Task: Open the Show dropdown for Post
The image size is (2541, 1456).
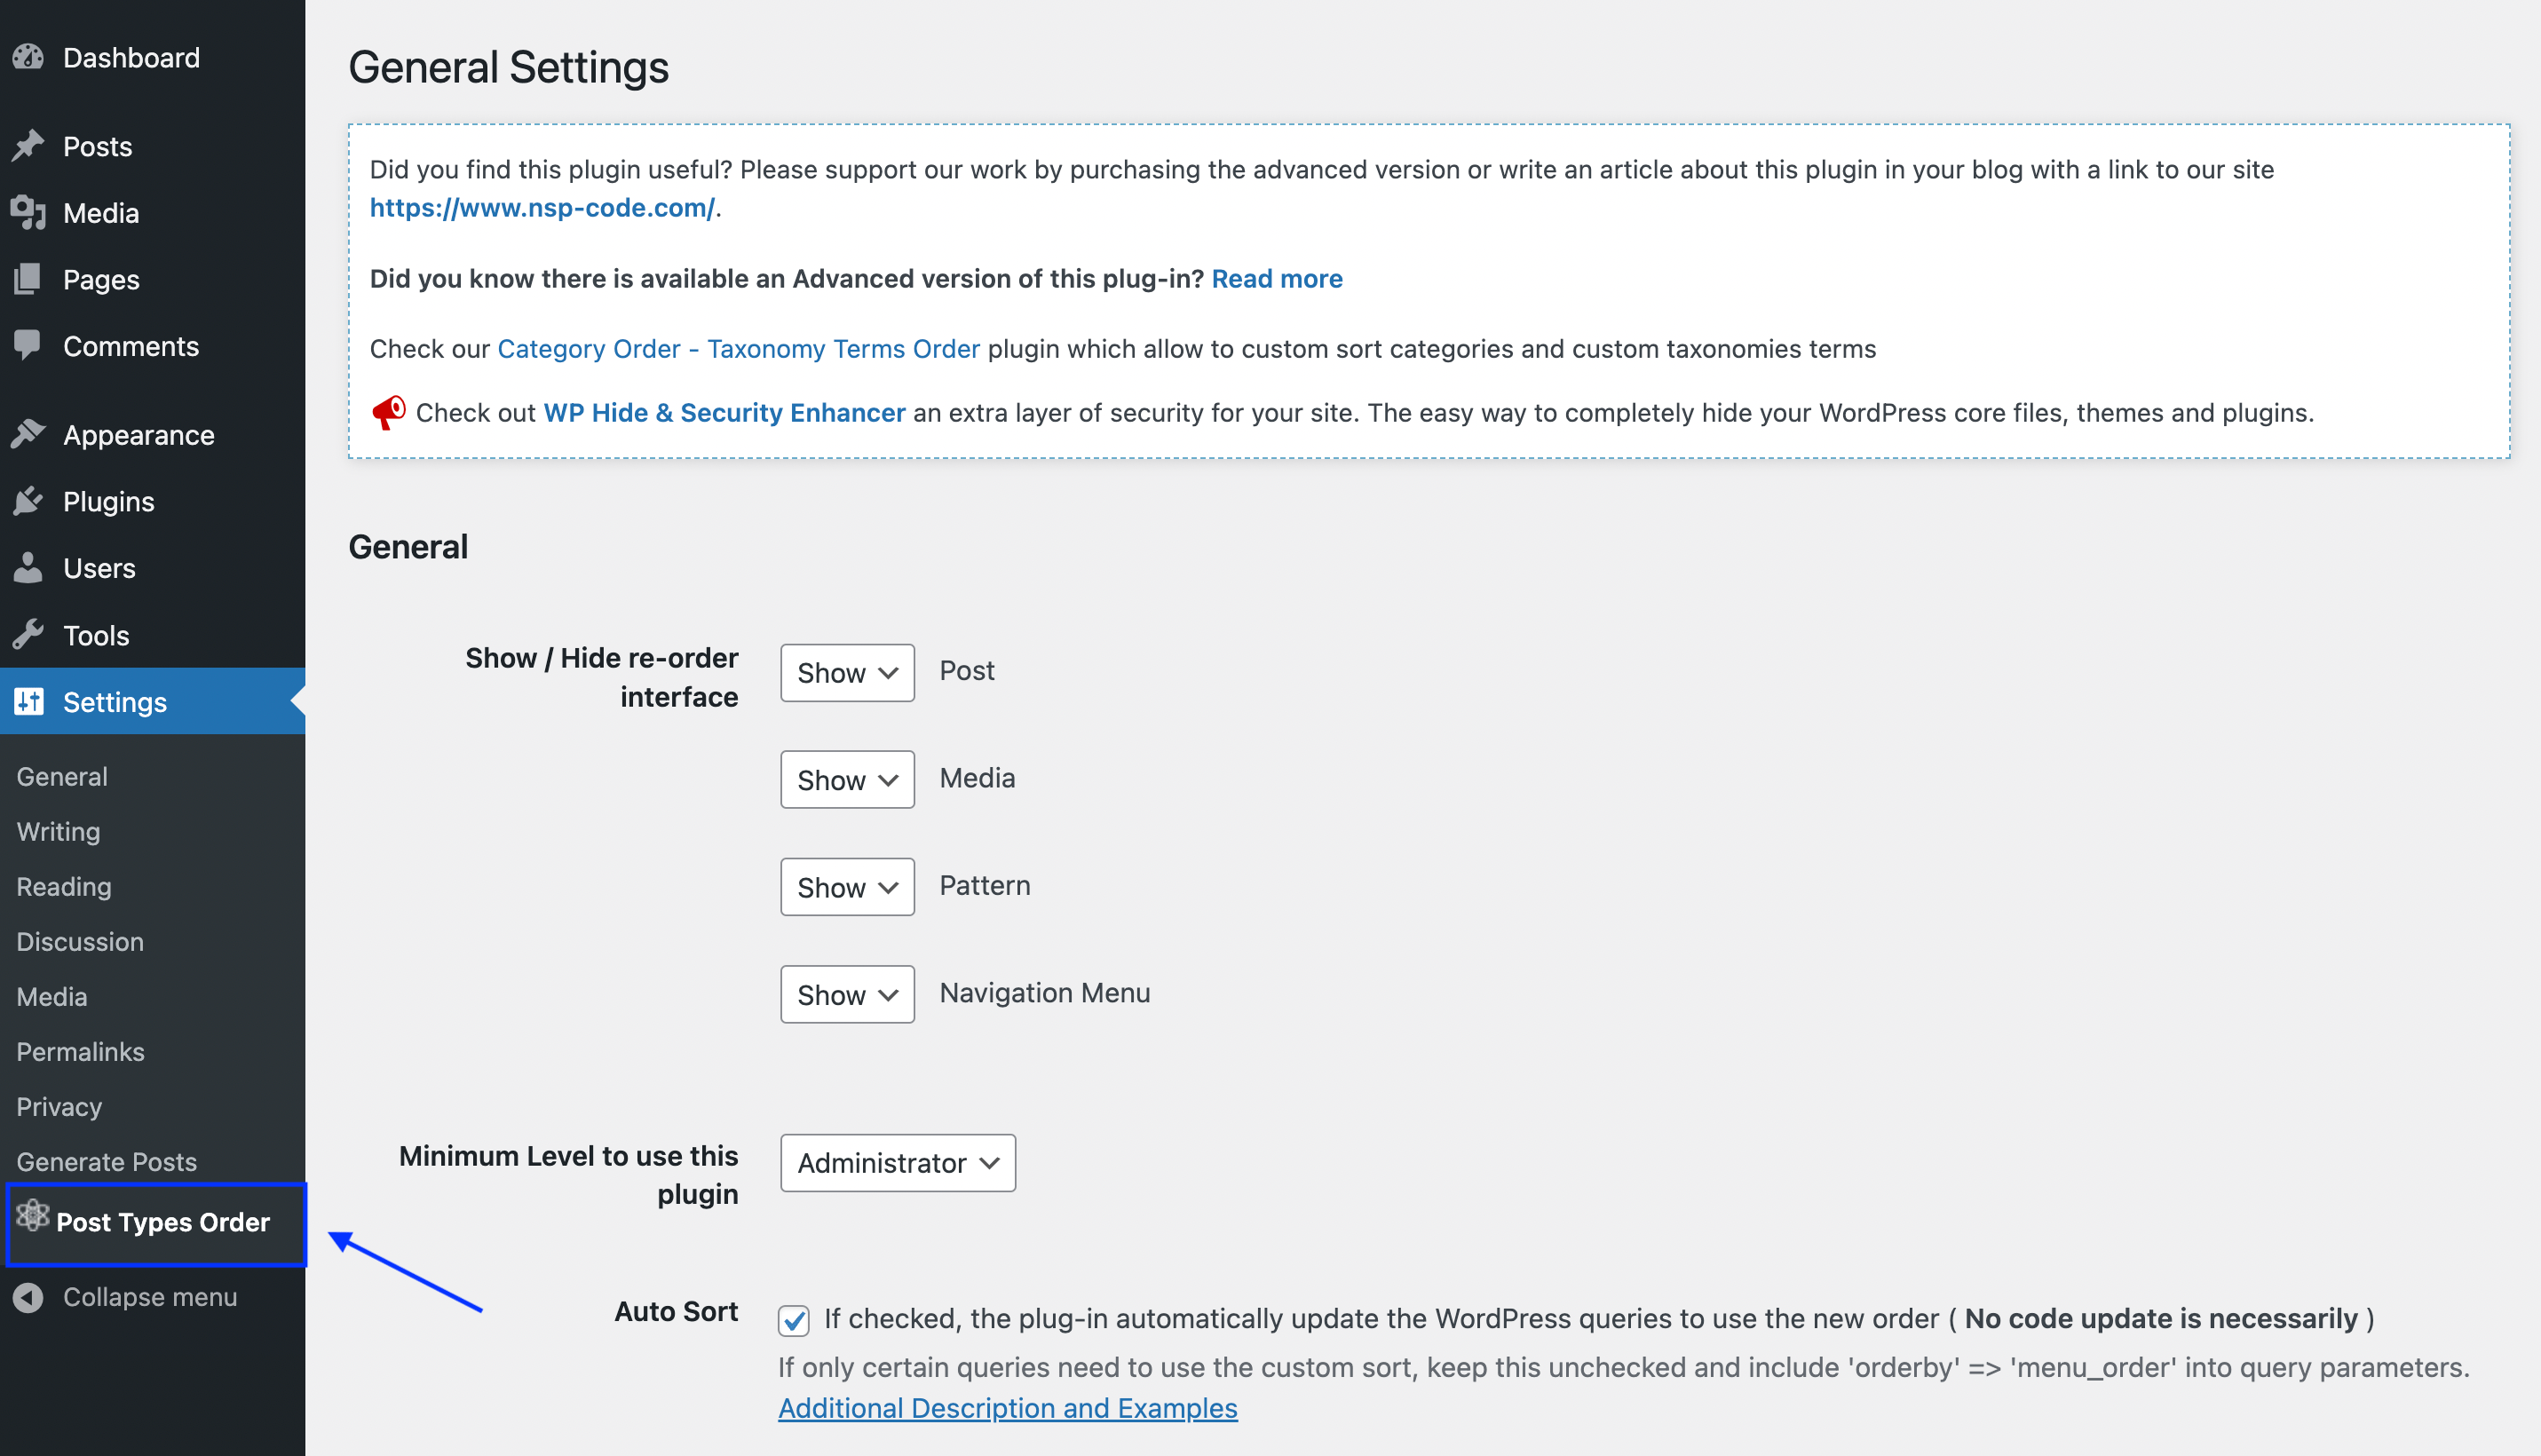Action: (846, 672)
